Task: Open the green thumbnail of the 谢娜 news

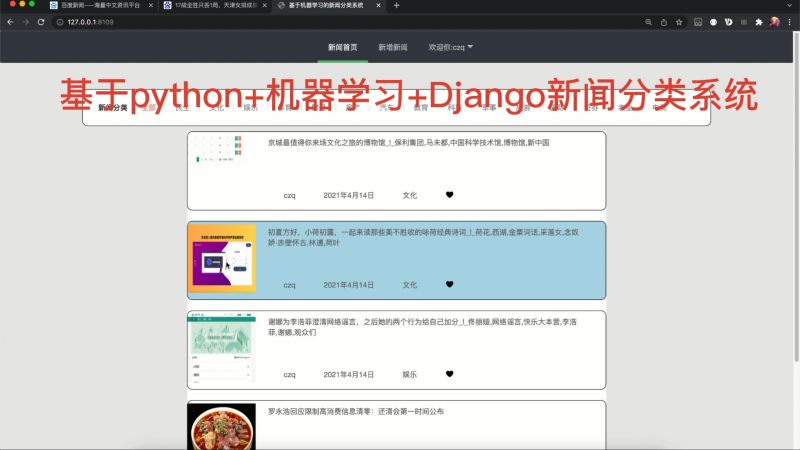Action: pos(221,348)
